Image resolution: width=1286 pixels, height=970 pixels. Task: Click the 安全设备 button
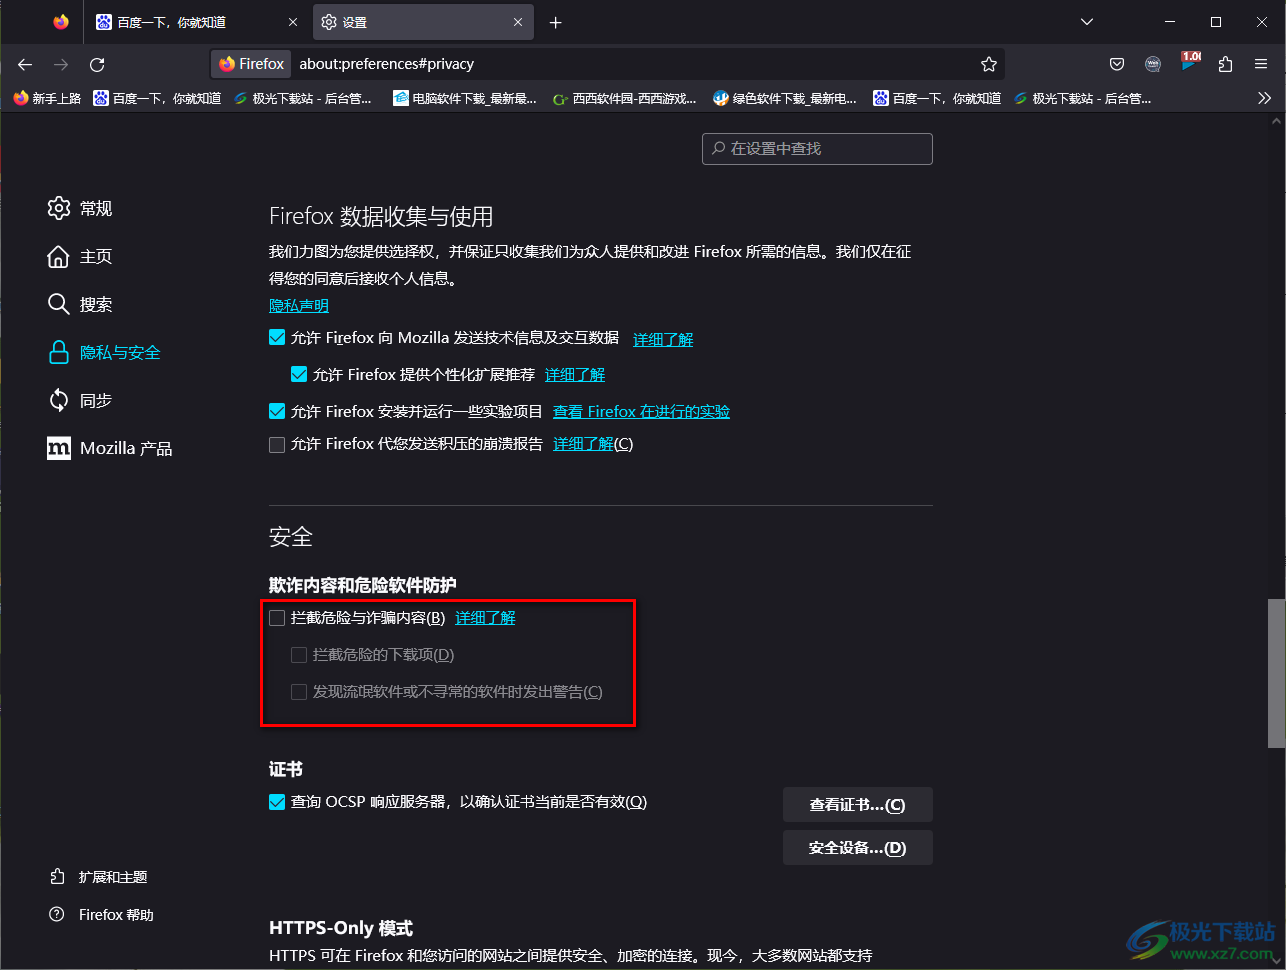pos(858,848)
